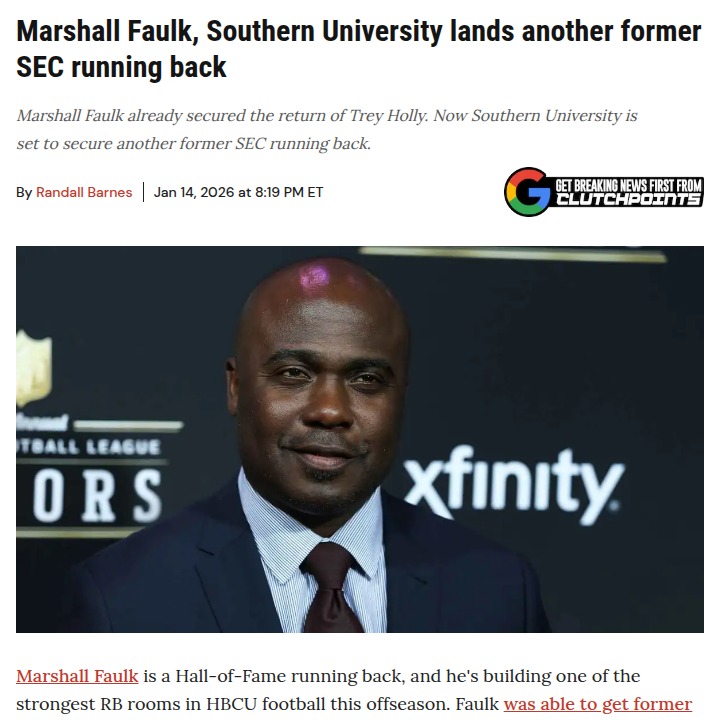Viewport: 720px width, 720px height.
Task: Click the maroon necktie in the photo
Action: (331, 588)
